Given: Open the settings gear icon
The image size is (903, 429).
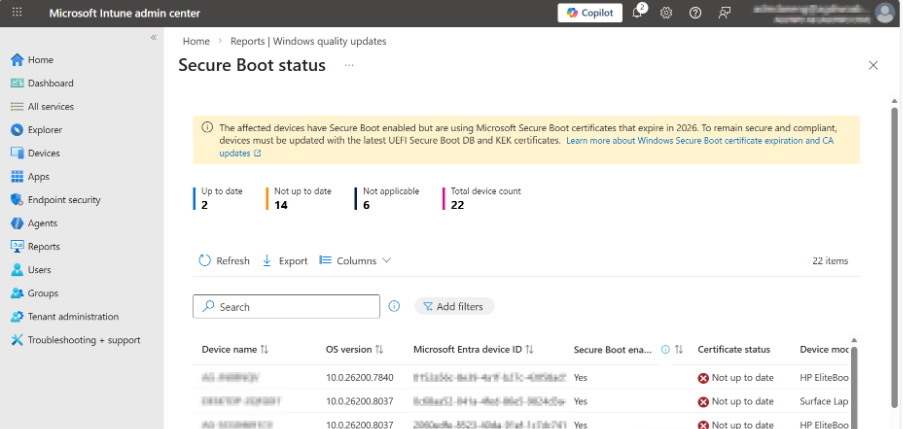Looking at the screenshot, I should (x=666, y=13).
